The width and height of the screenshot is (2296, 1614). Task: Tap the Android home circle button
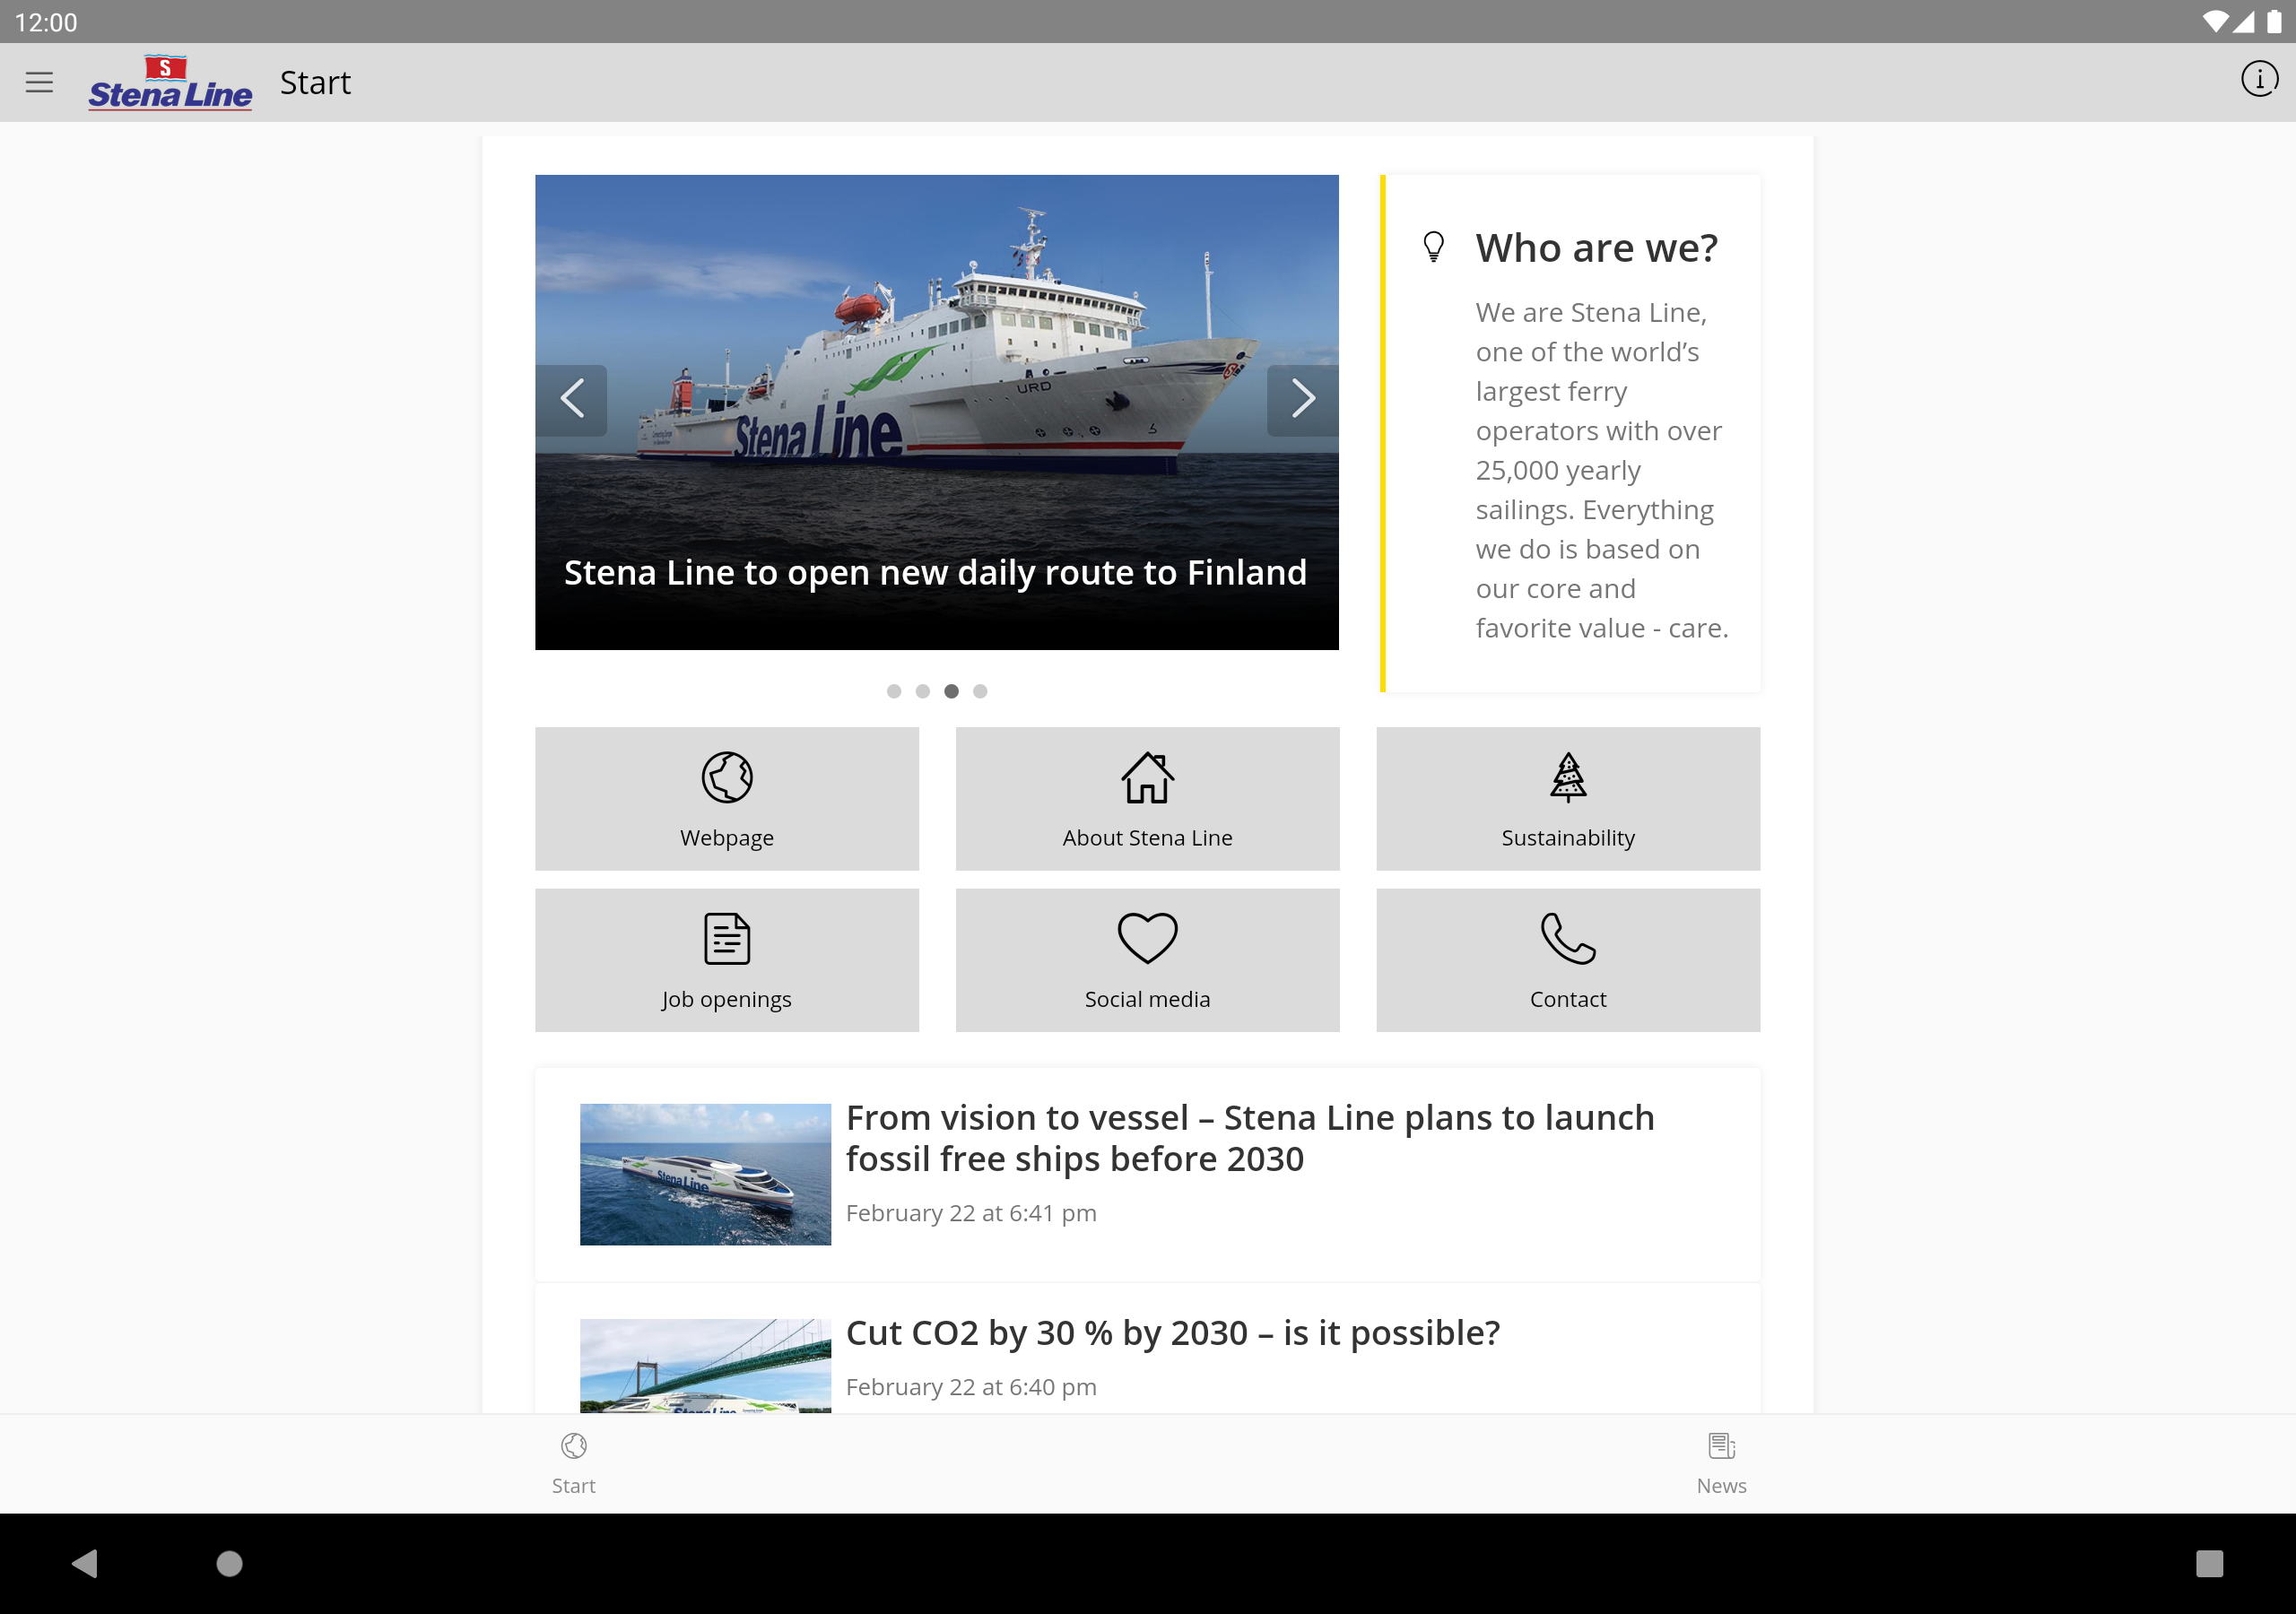229,1563
